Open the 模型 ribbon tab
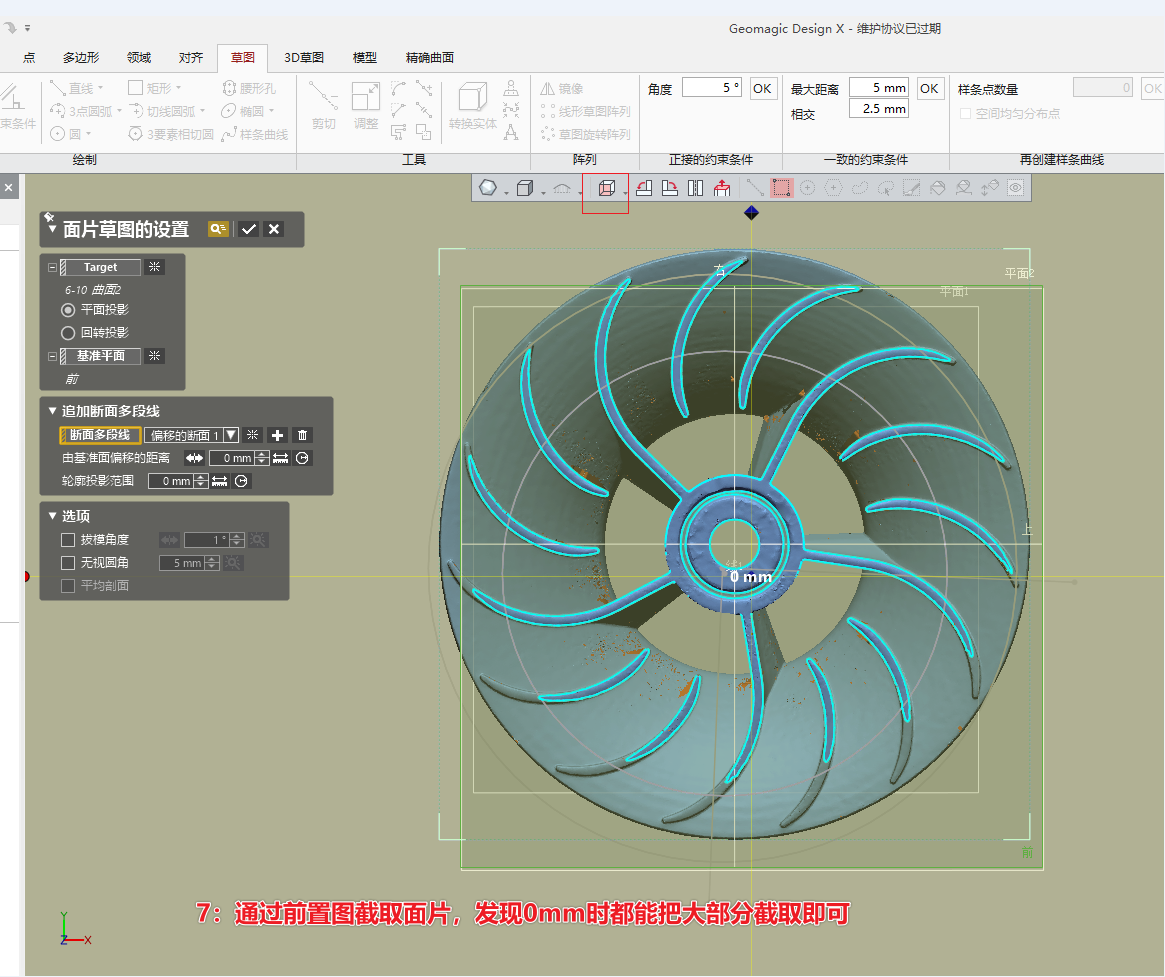Viewport: 1165px width, 977px height. coord(364,57)
